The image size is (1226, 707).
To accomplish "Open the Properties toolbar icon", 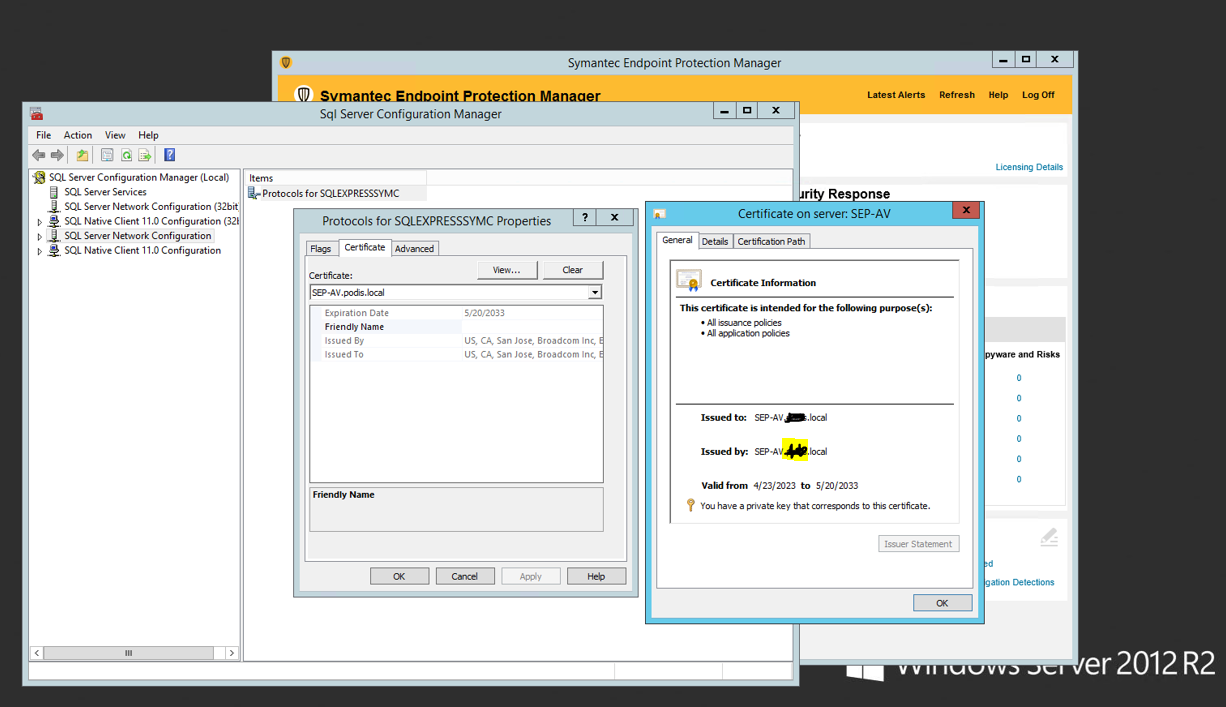I will click(107, 155).
